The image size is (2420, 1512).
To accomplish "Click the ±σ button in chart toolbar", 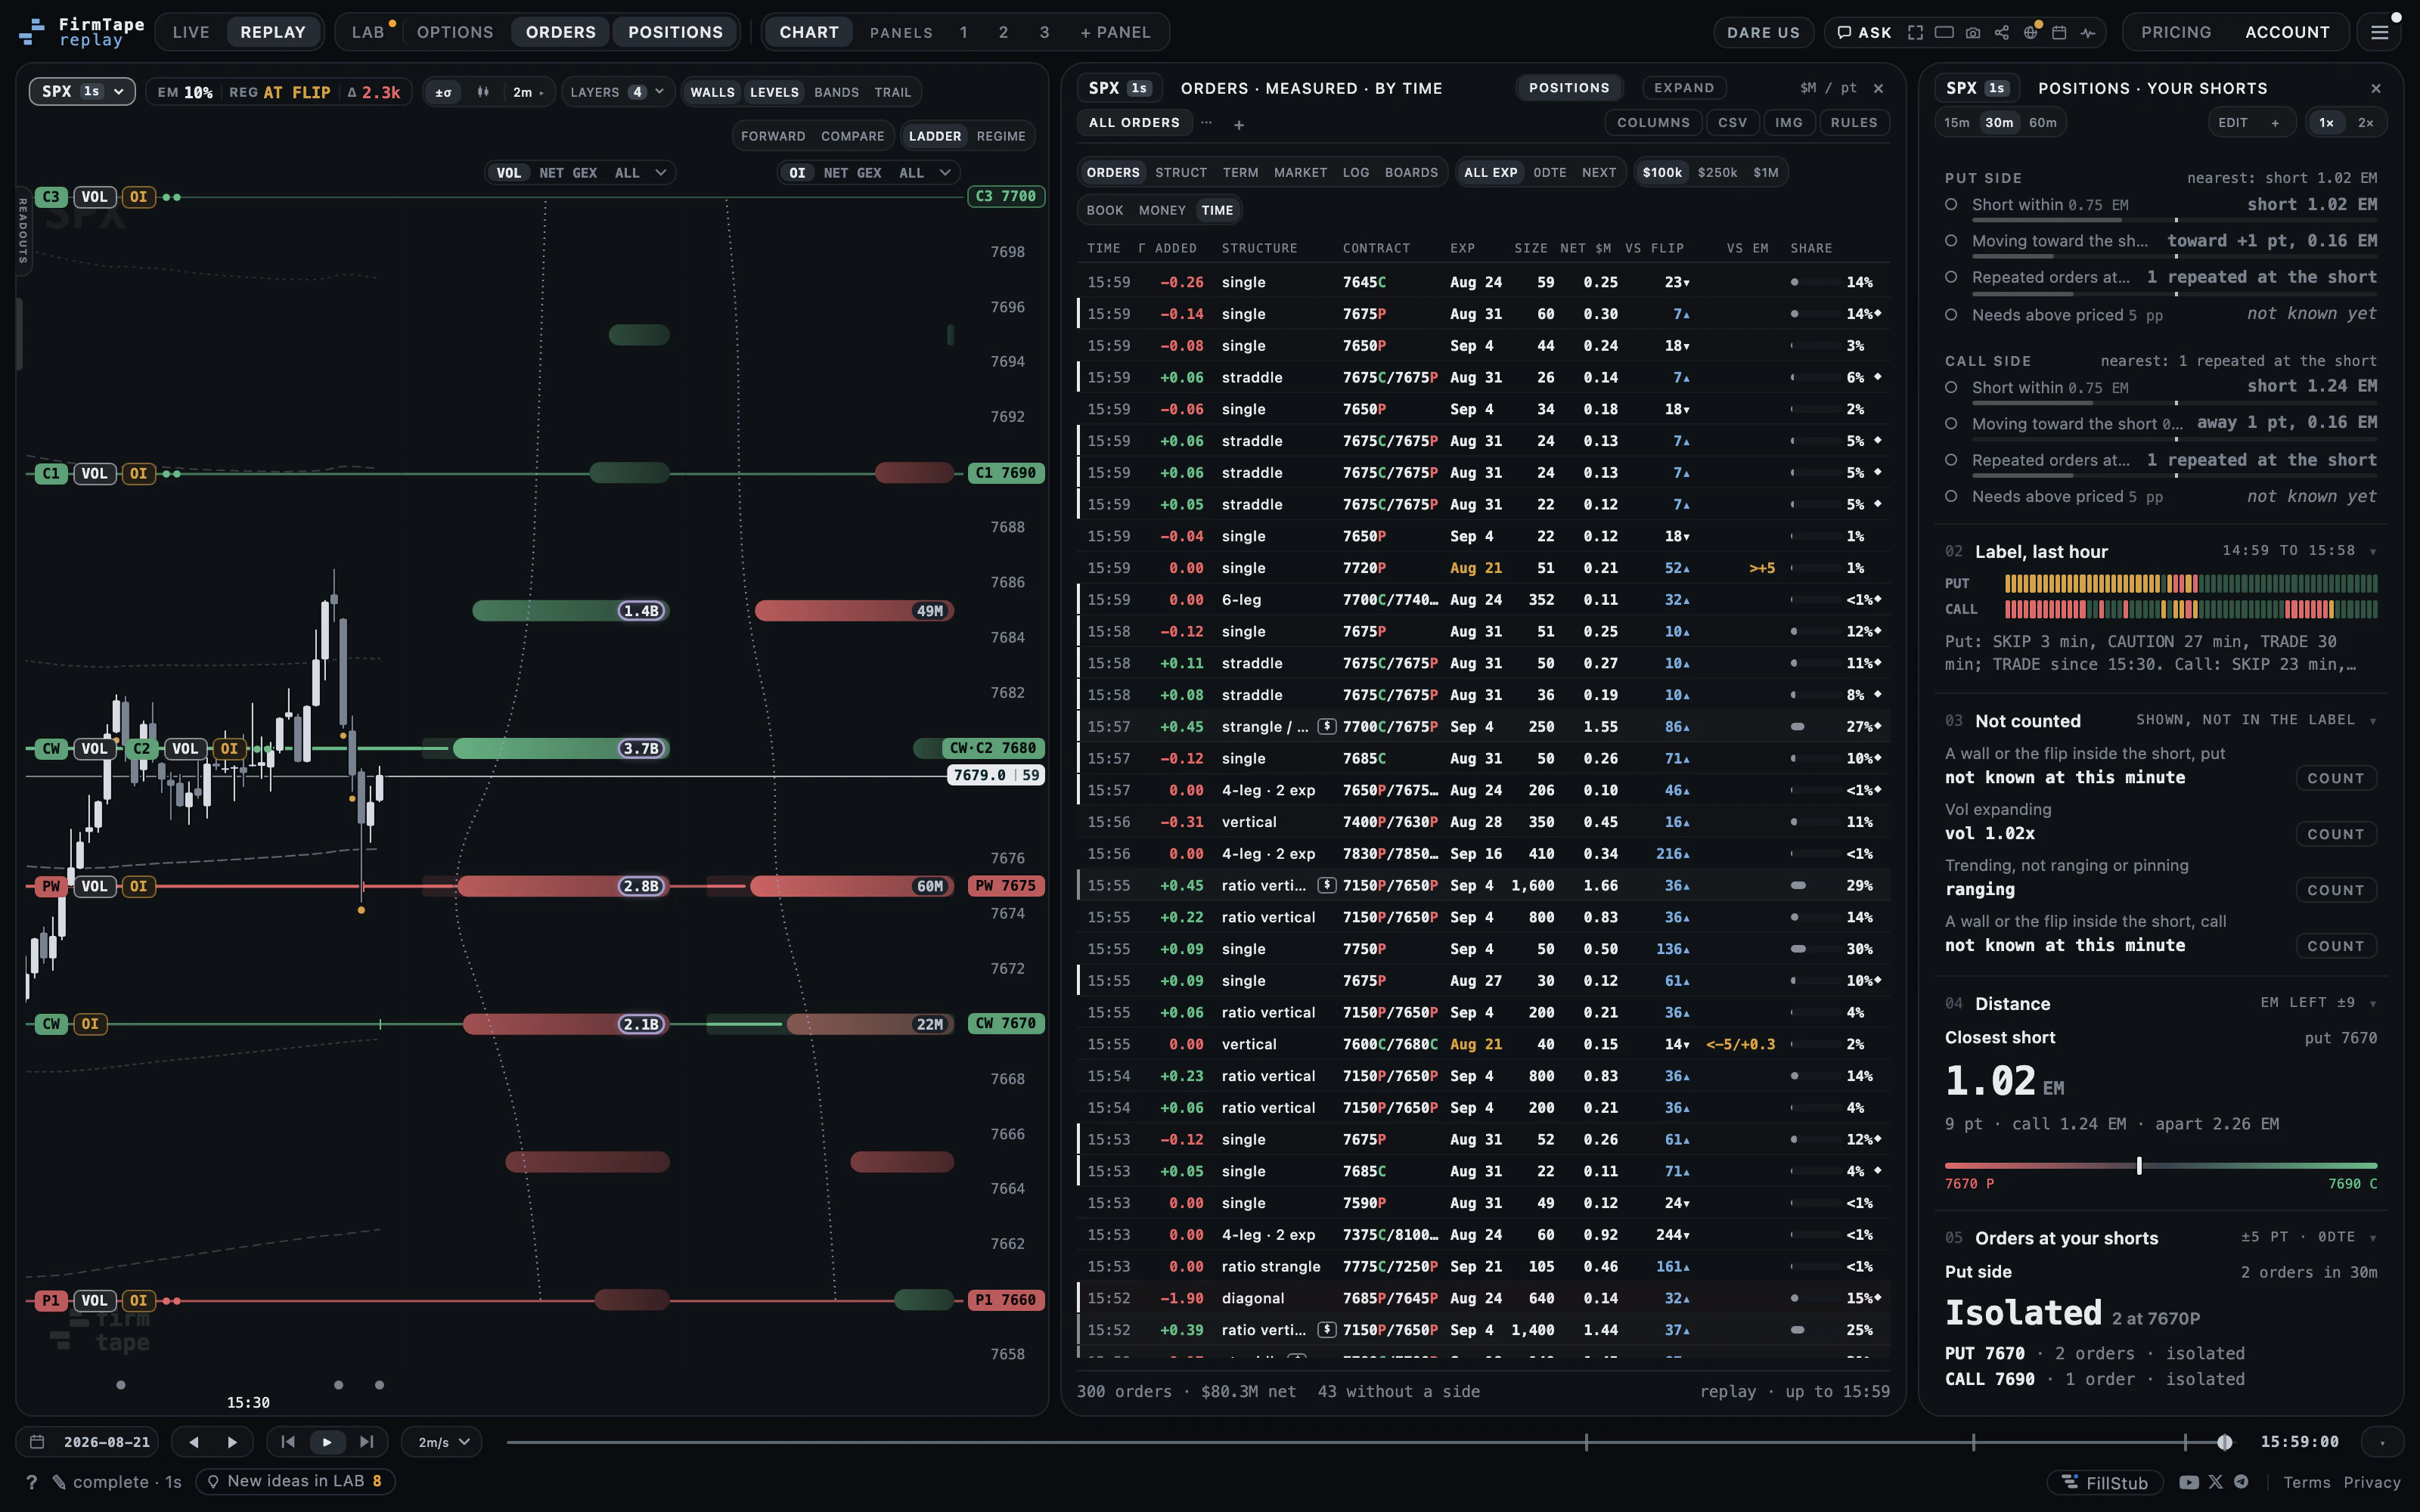I will click(x=443, y=92).
